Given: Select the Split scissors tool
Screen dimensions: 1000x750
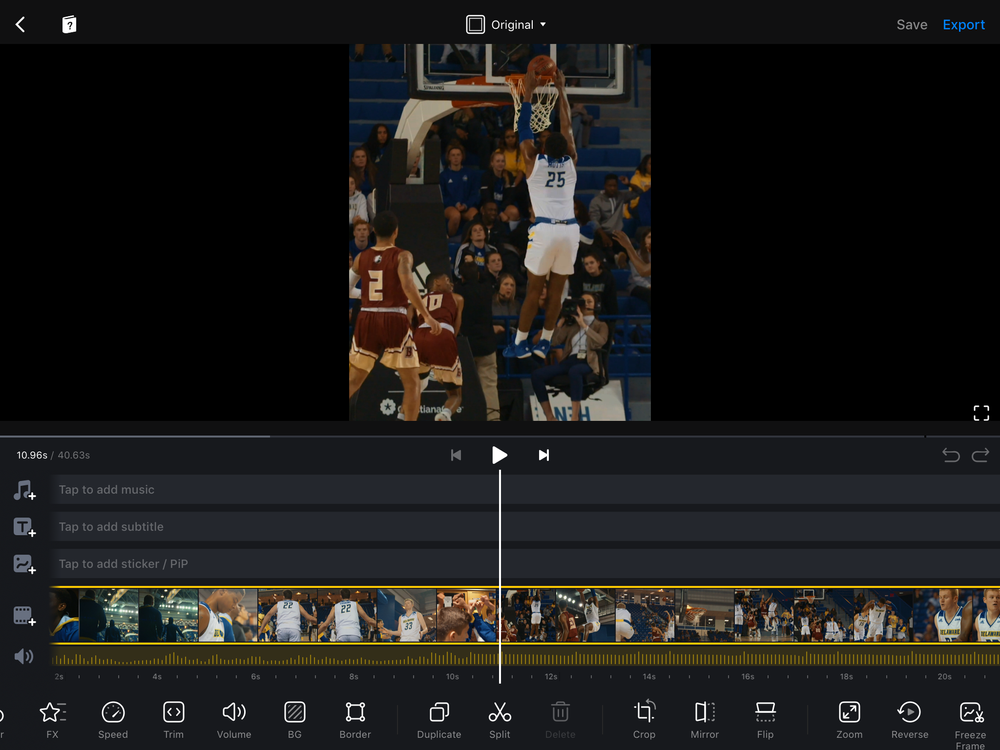Looking at the screenshot, I should [500, 719].
